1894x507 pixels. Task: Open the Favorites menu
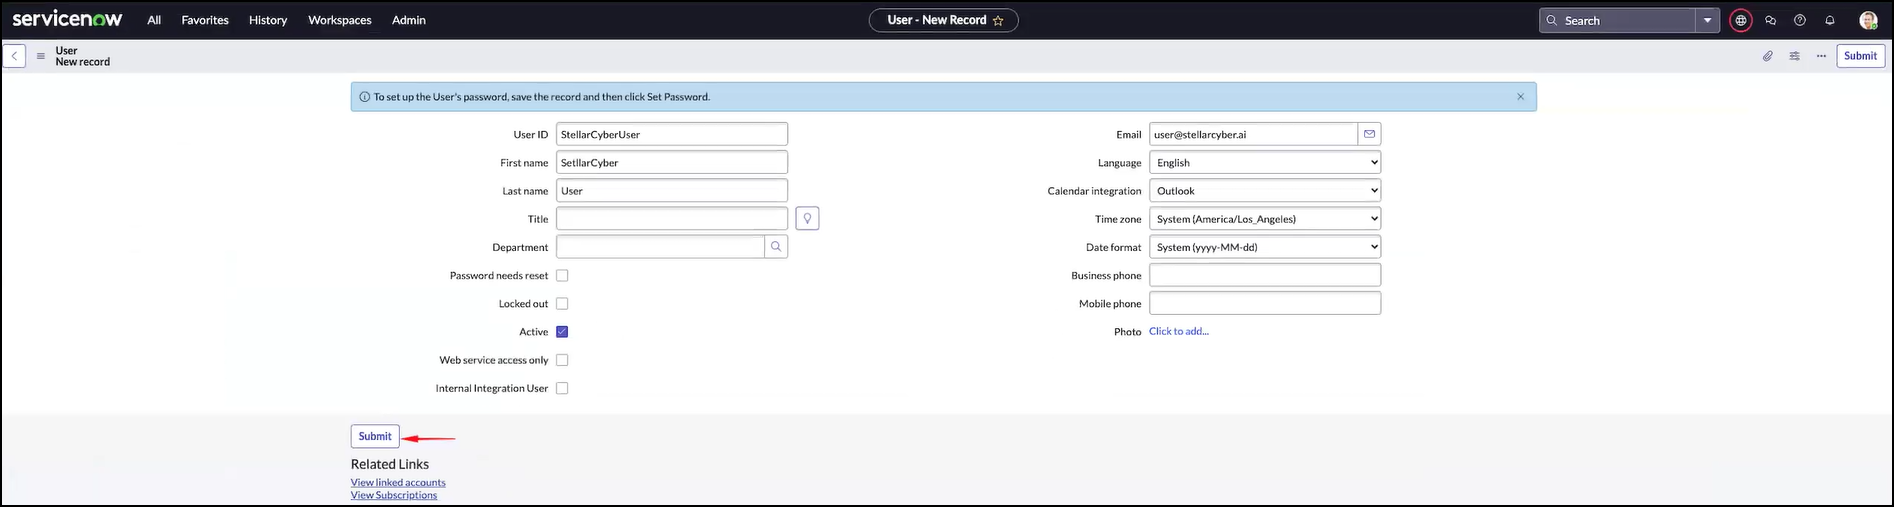205,20
